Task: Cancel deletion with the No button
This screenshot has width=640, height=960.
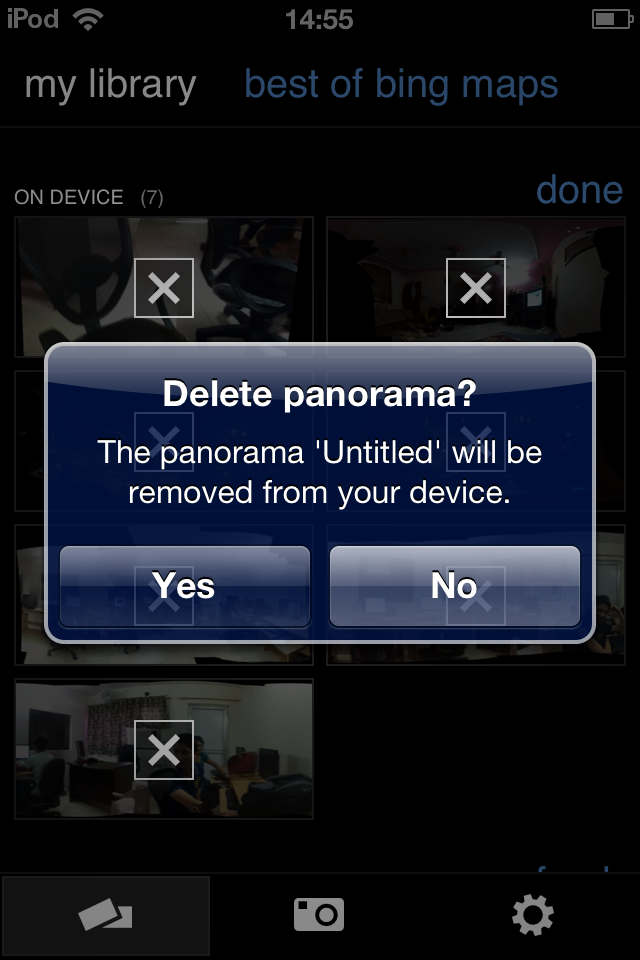Action: click(x=454, y=586)
